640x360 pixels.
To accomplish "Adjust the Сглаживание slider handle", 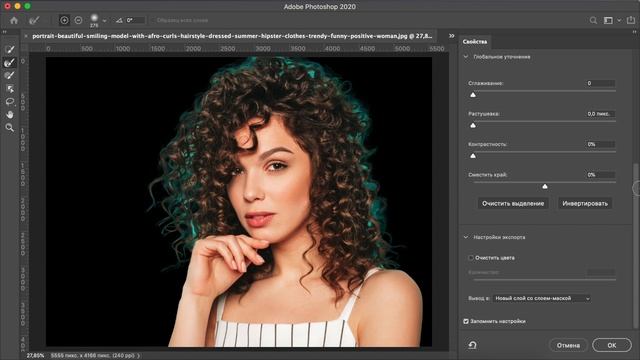I will [473, 95].
